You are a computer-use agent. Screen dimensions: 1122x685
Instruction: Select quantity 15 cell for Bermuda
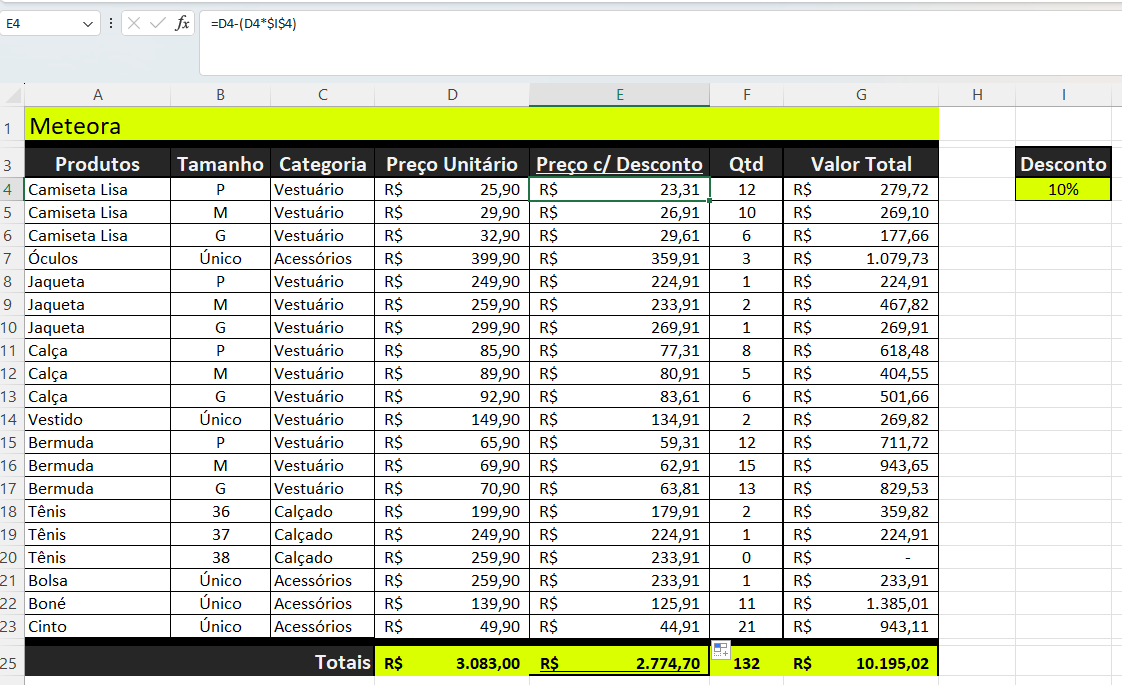click(746, 465)
